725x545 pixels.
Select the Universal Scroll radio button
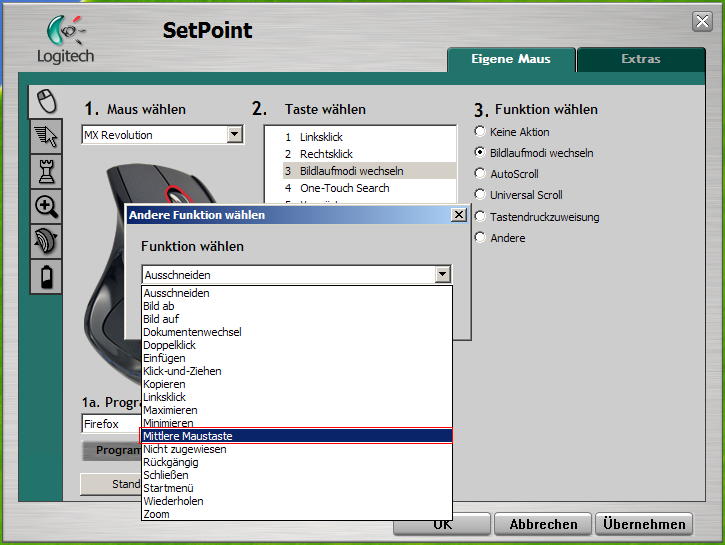coord(480,195)
